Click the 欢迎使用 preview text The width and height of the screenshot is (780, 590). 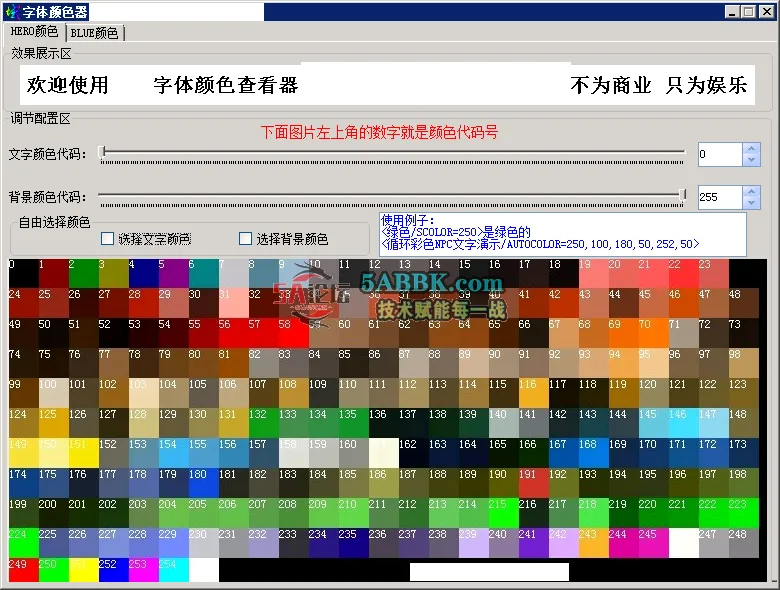coord(68,85)
